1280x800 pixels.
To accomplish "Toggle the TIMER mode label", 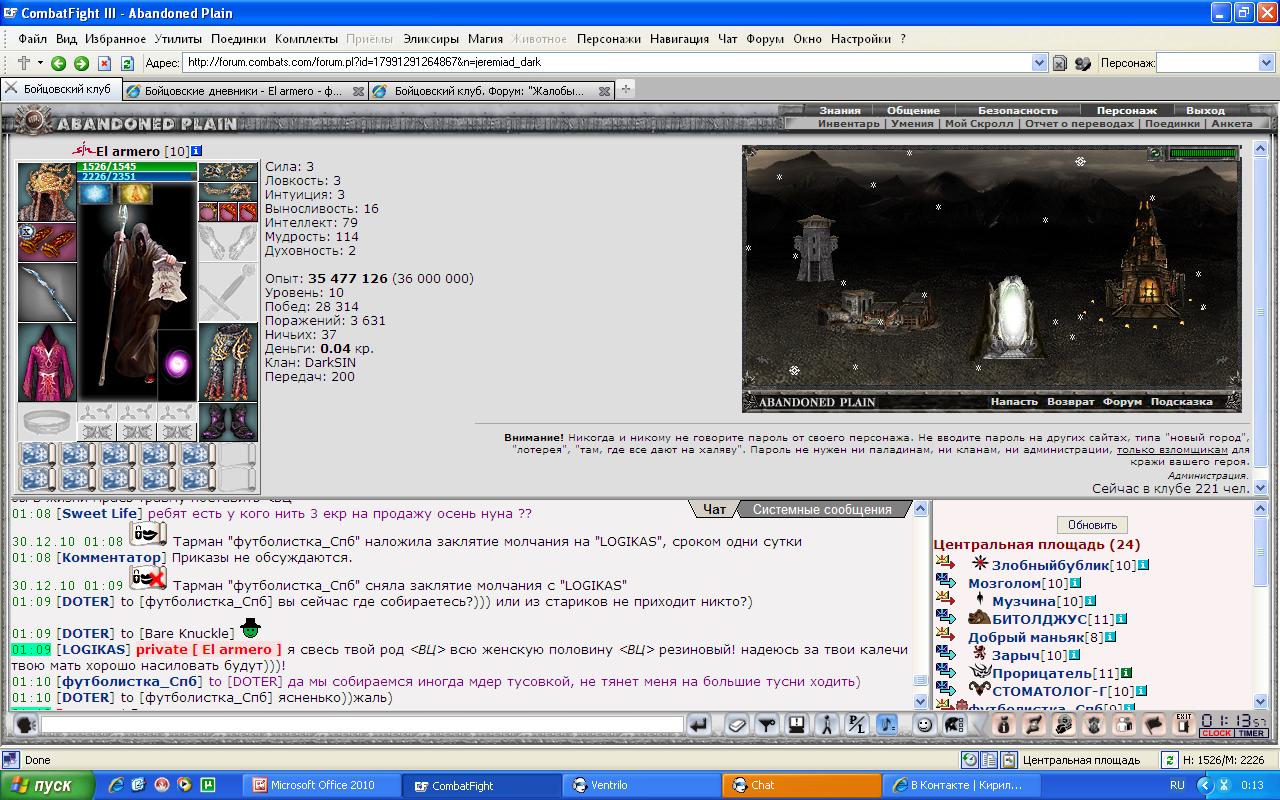I will pyautogui.click(x=1251, y=733).
